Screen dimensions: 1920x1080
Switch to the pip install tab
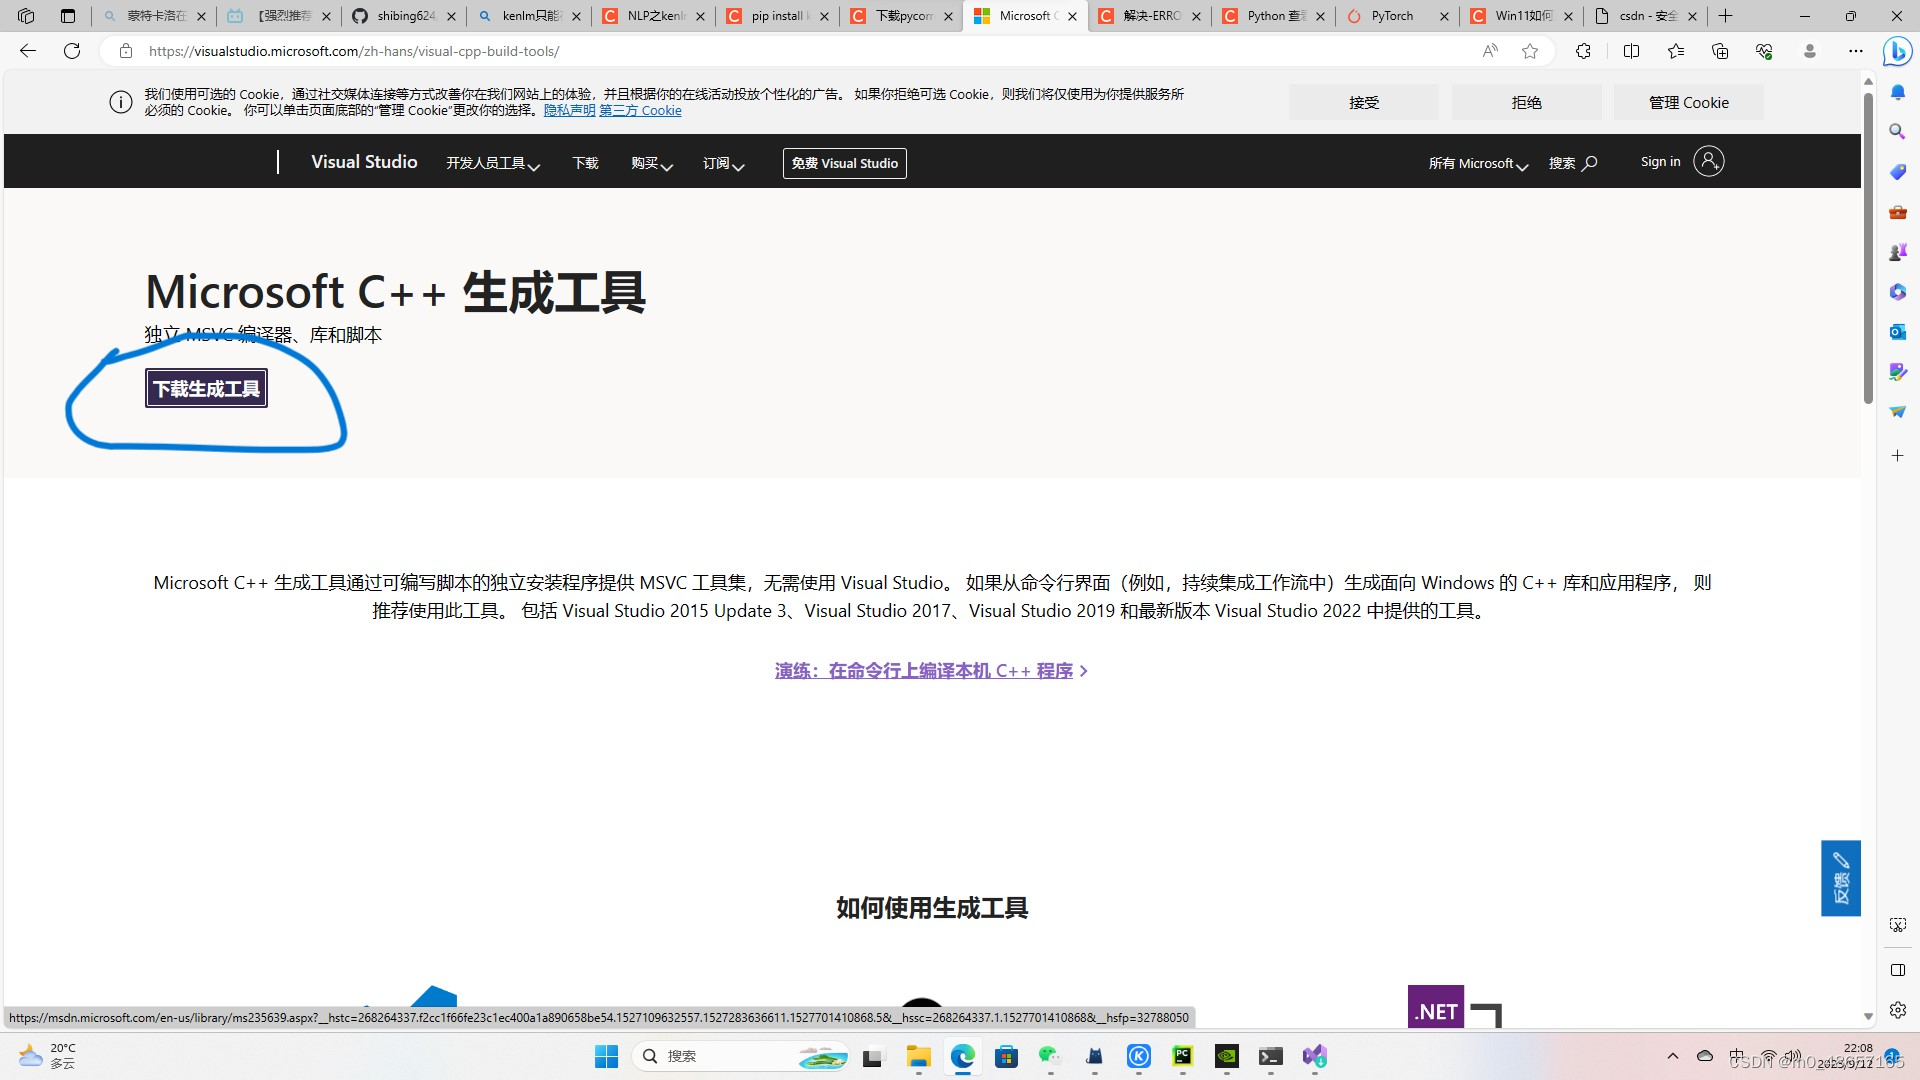click(x=778, y=16)
